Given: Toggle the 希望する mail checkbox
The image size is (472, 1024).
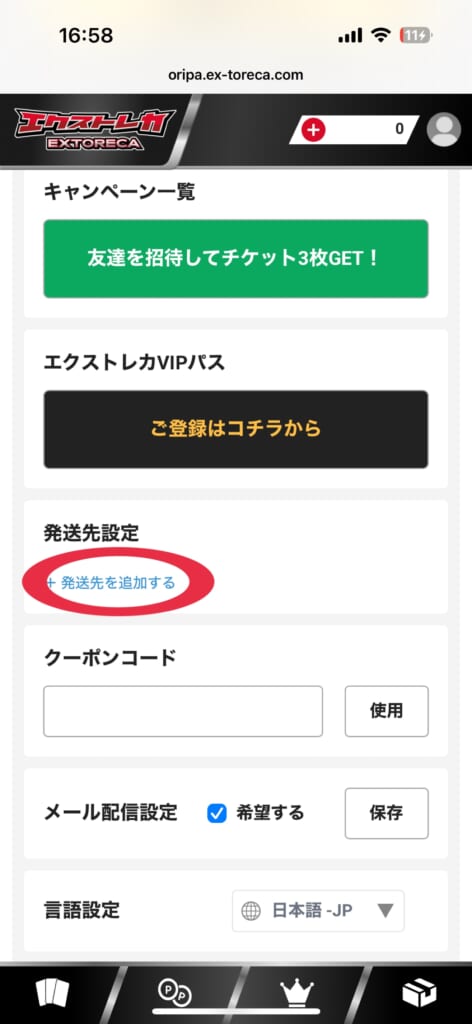Looking at the screenshot, I should 217,813.
